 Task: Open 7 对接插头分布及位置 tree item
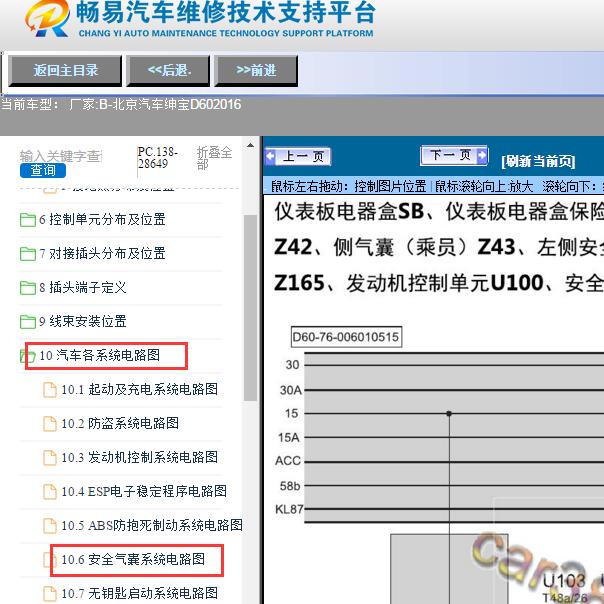102,253
